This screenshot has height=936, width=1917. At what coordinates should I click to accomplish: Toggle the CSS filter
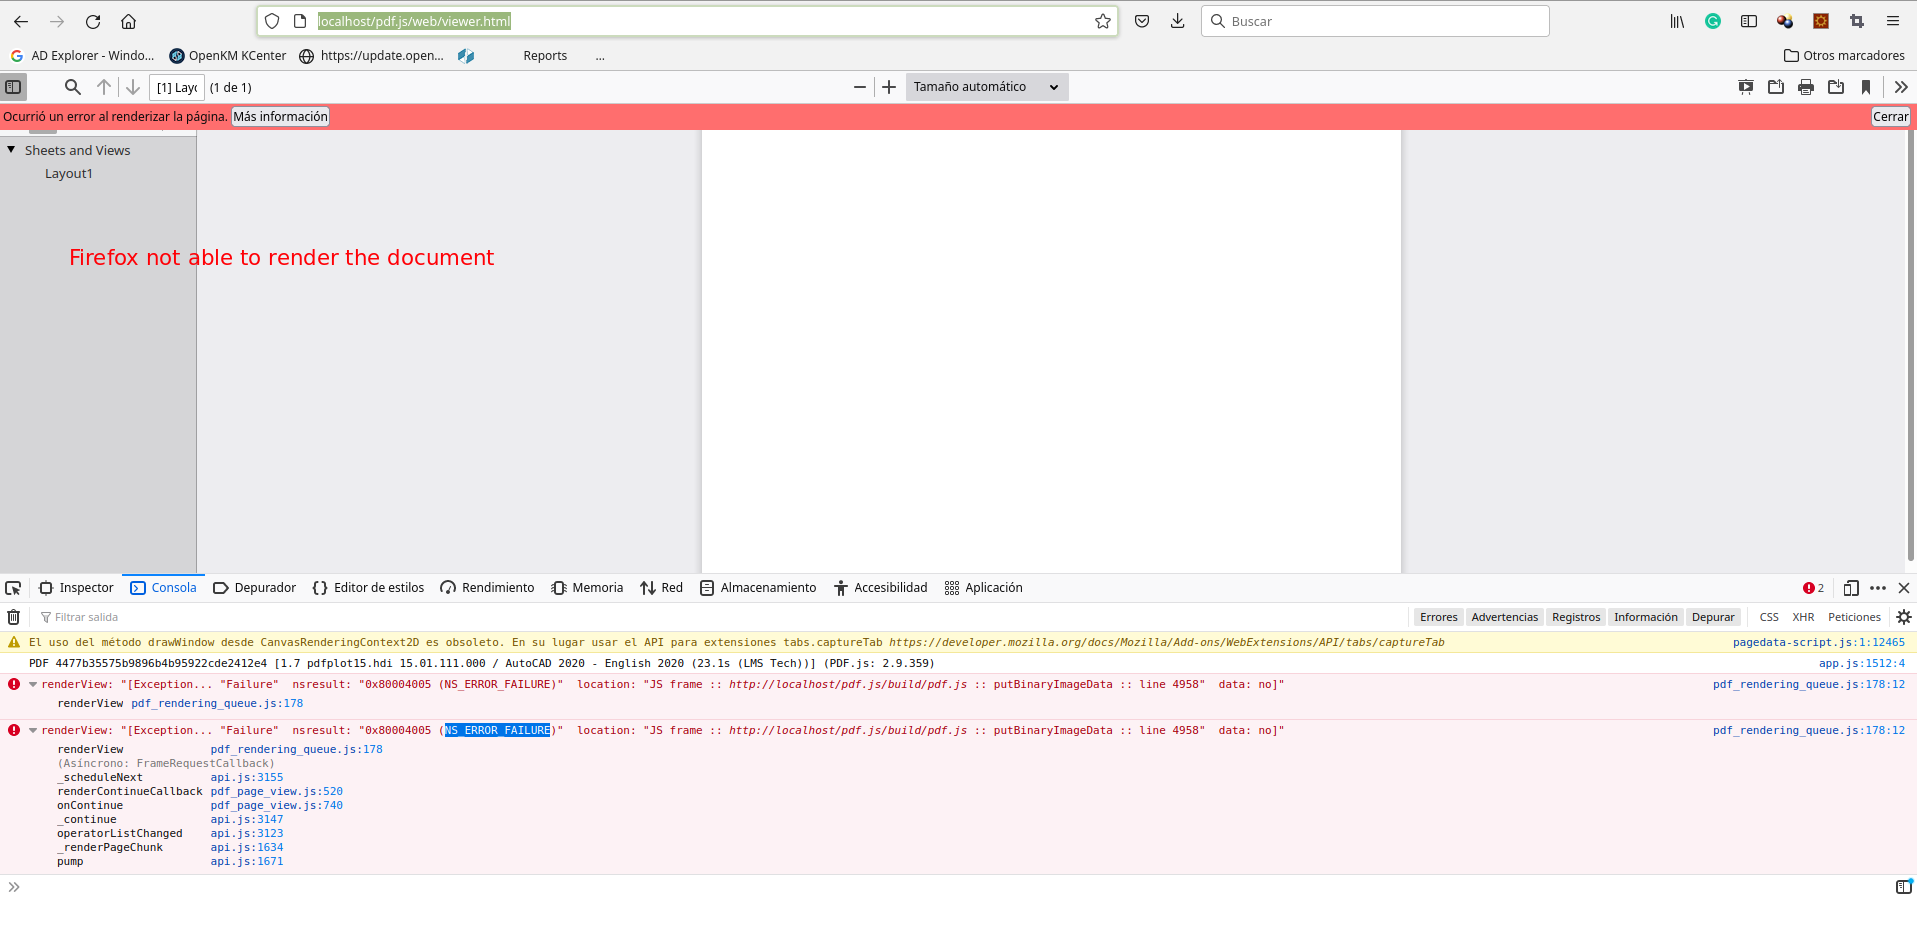1769,617
